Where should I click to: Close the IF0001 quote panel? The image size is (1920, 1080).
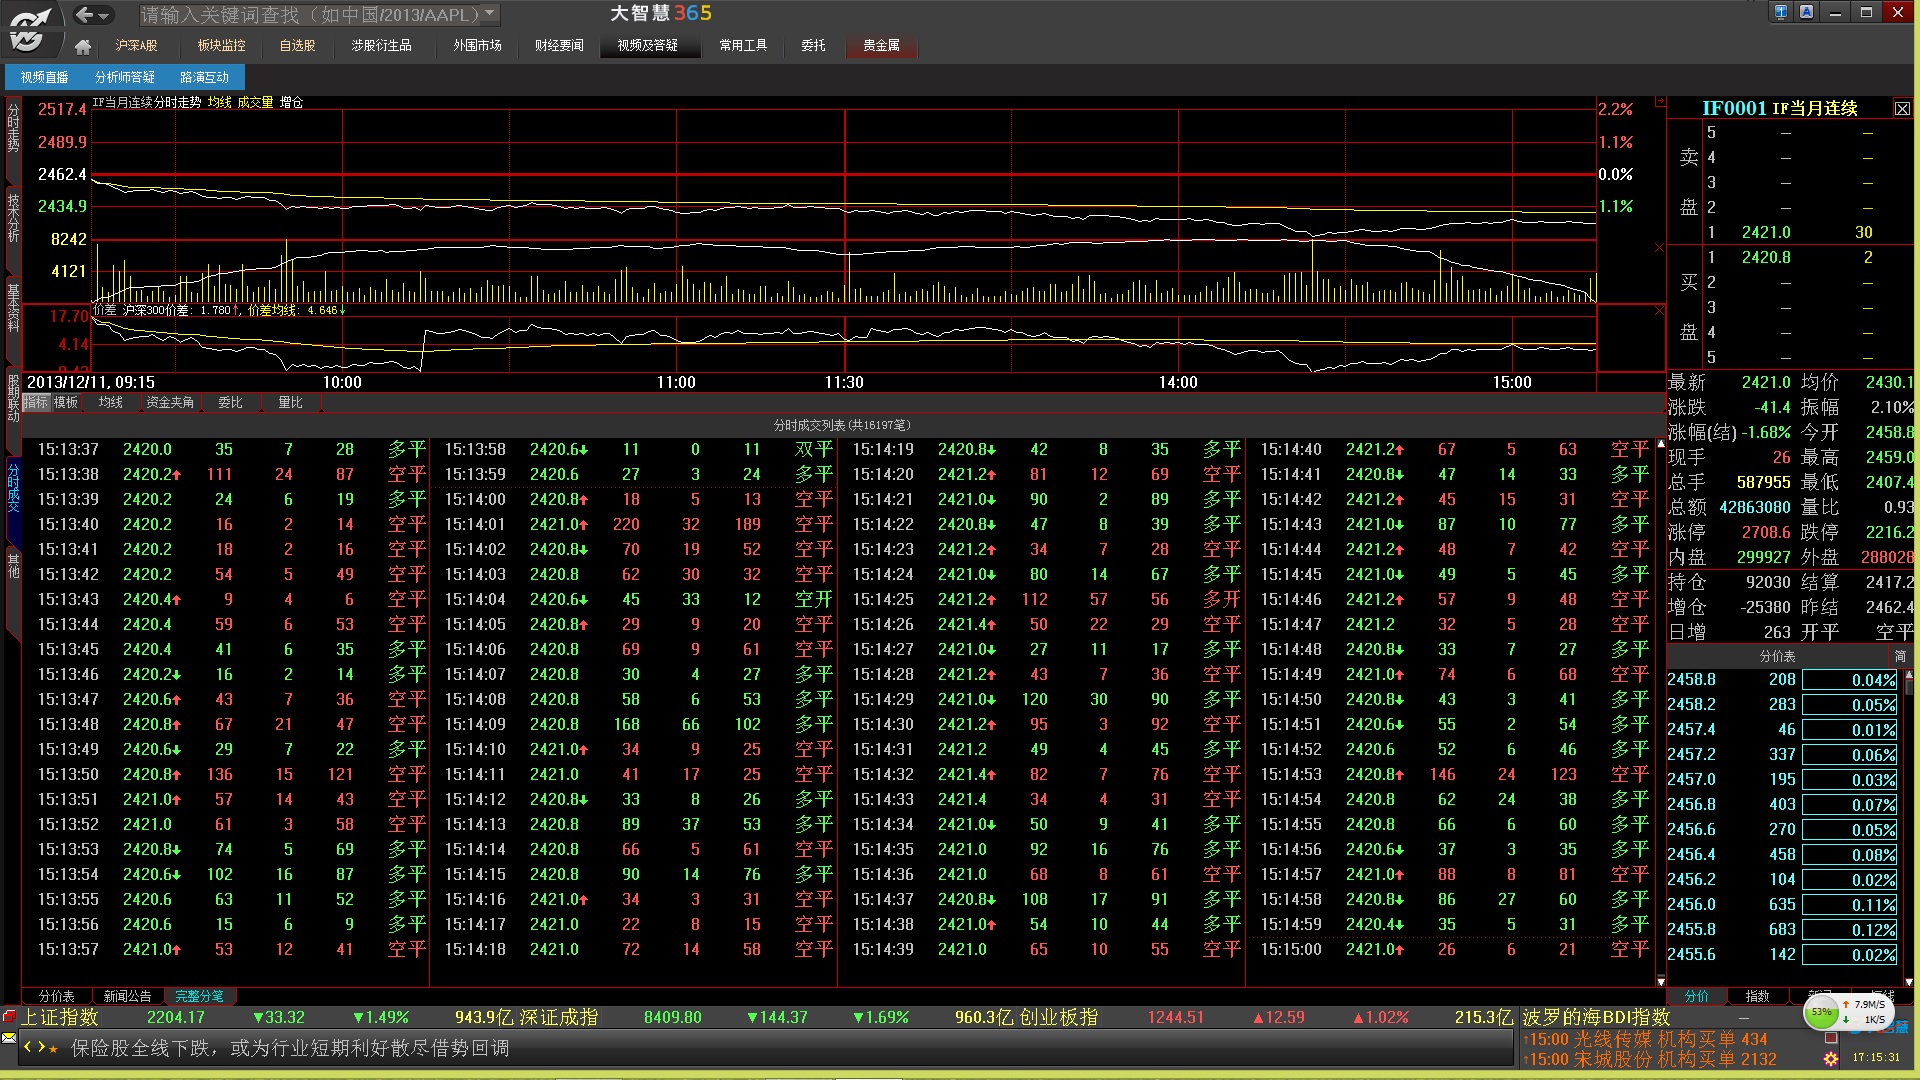click(x=1902, y=108)
